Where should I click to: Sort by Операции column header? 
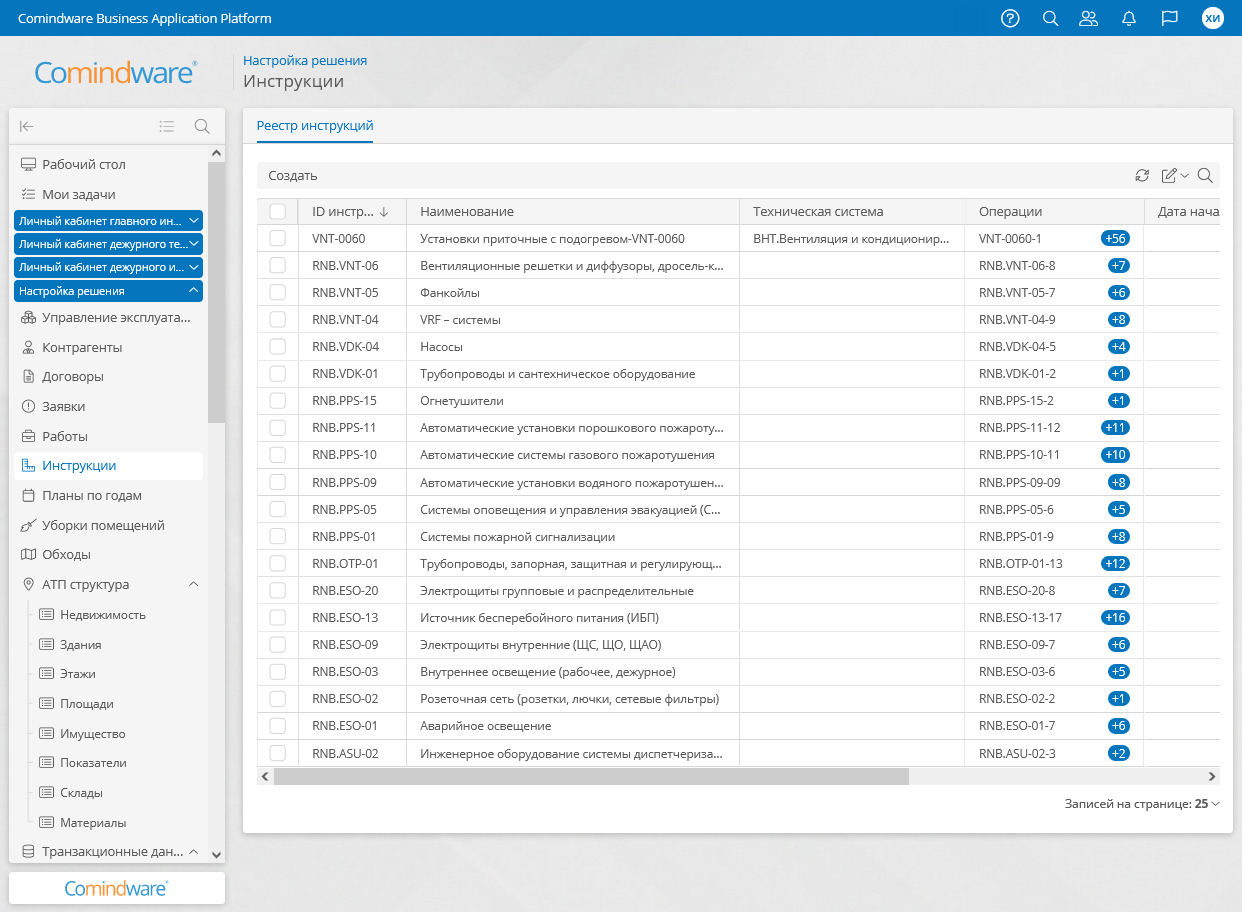tap(1054, 211)
